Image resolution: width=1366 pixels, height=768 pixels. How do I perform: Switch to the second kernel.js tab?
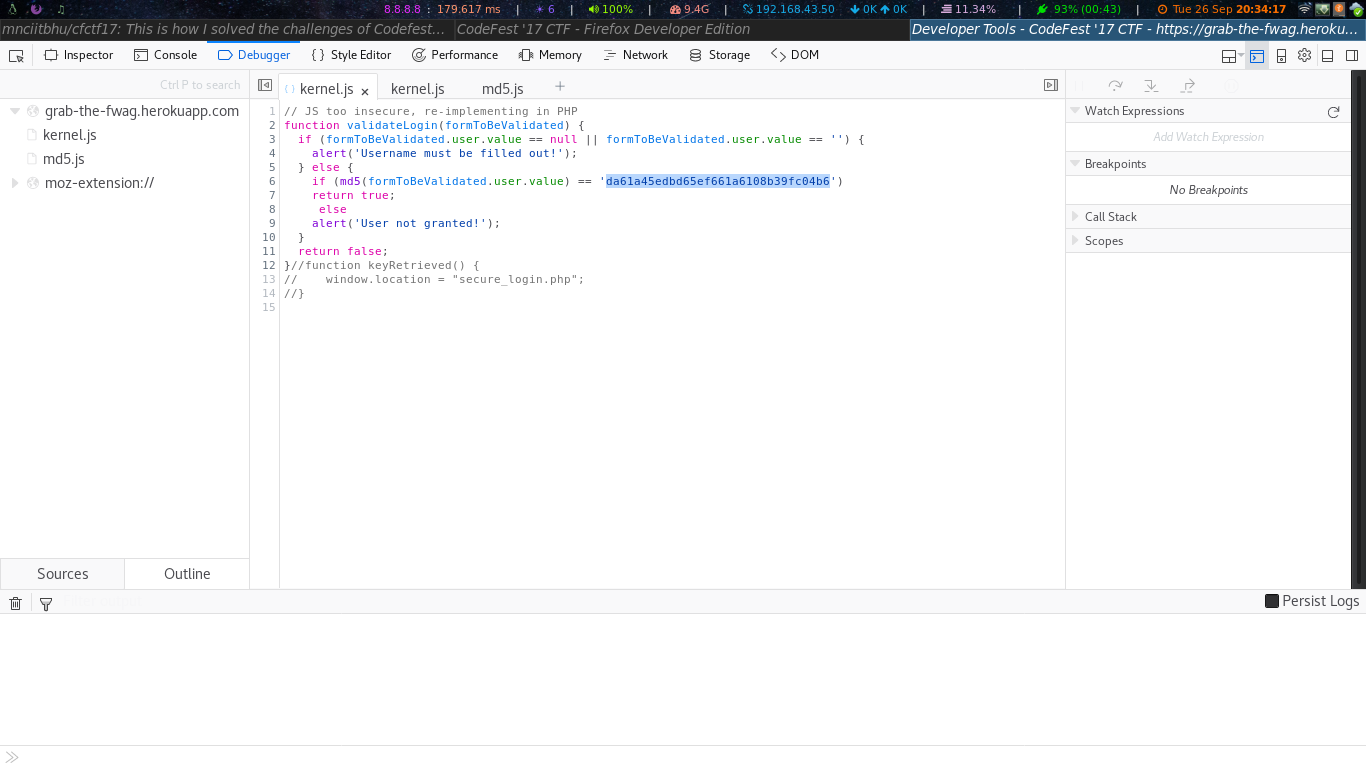(418, 89)
